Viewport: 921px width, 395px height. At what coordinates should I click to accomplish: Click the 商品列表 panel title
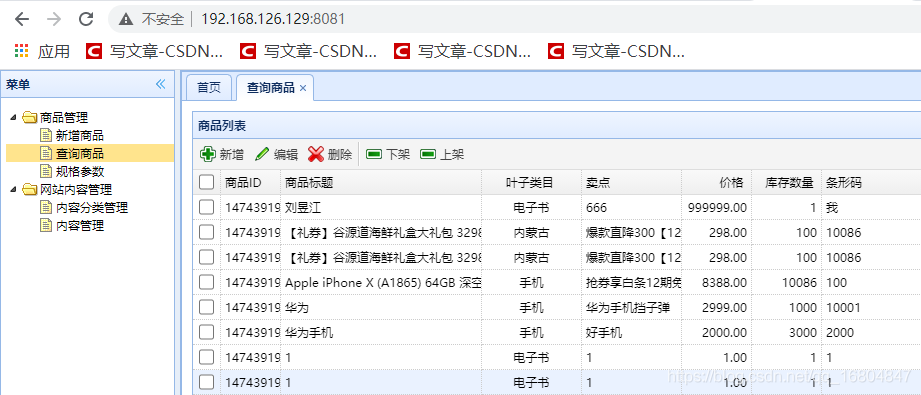click(x=222, y=125)
